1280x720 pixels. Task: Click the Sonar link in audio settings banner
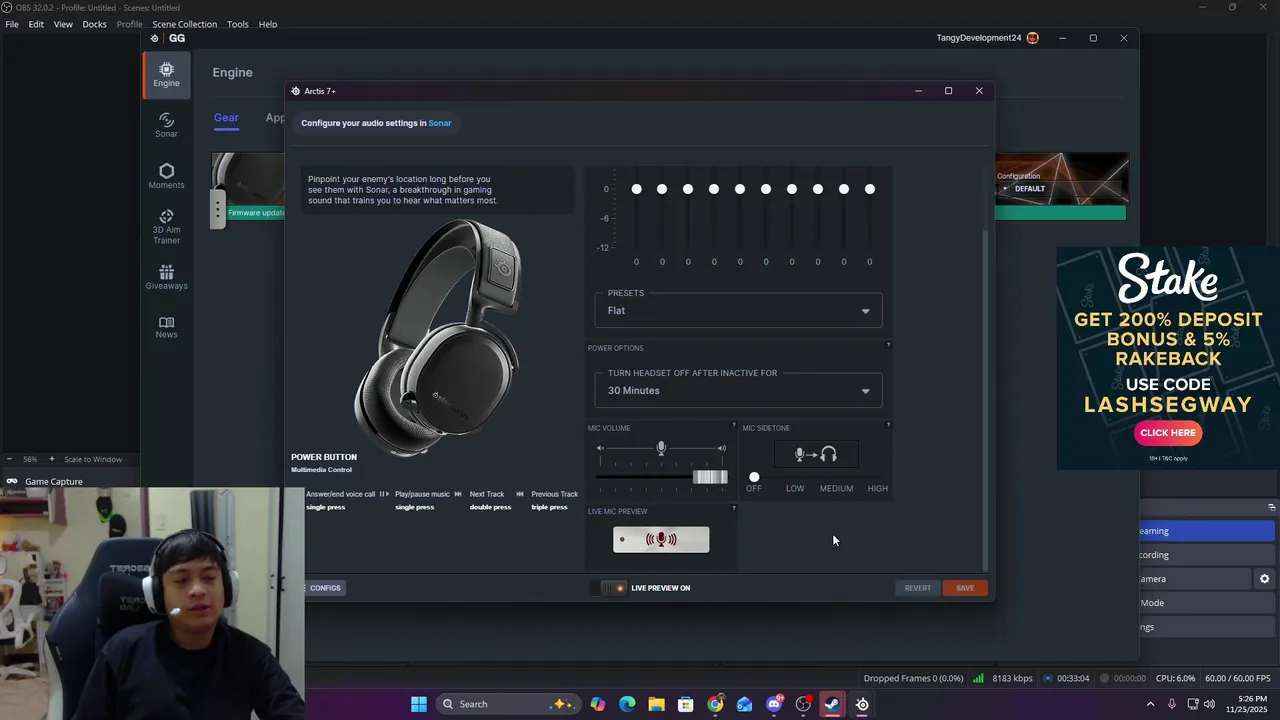pos(440,123)
